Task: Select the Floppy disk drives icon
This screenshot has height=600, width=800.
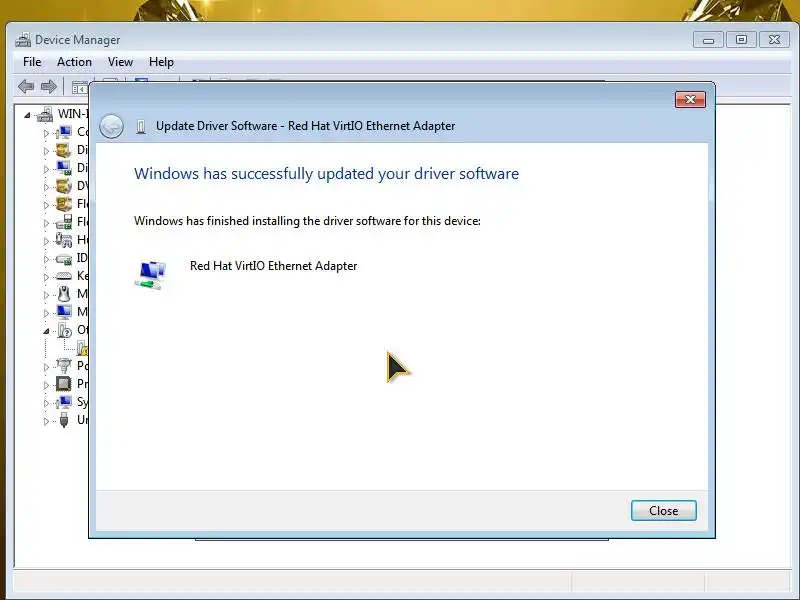Action: 64,204
